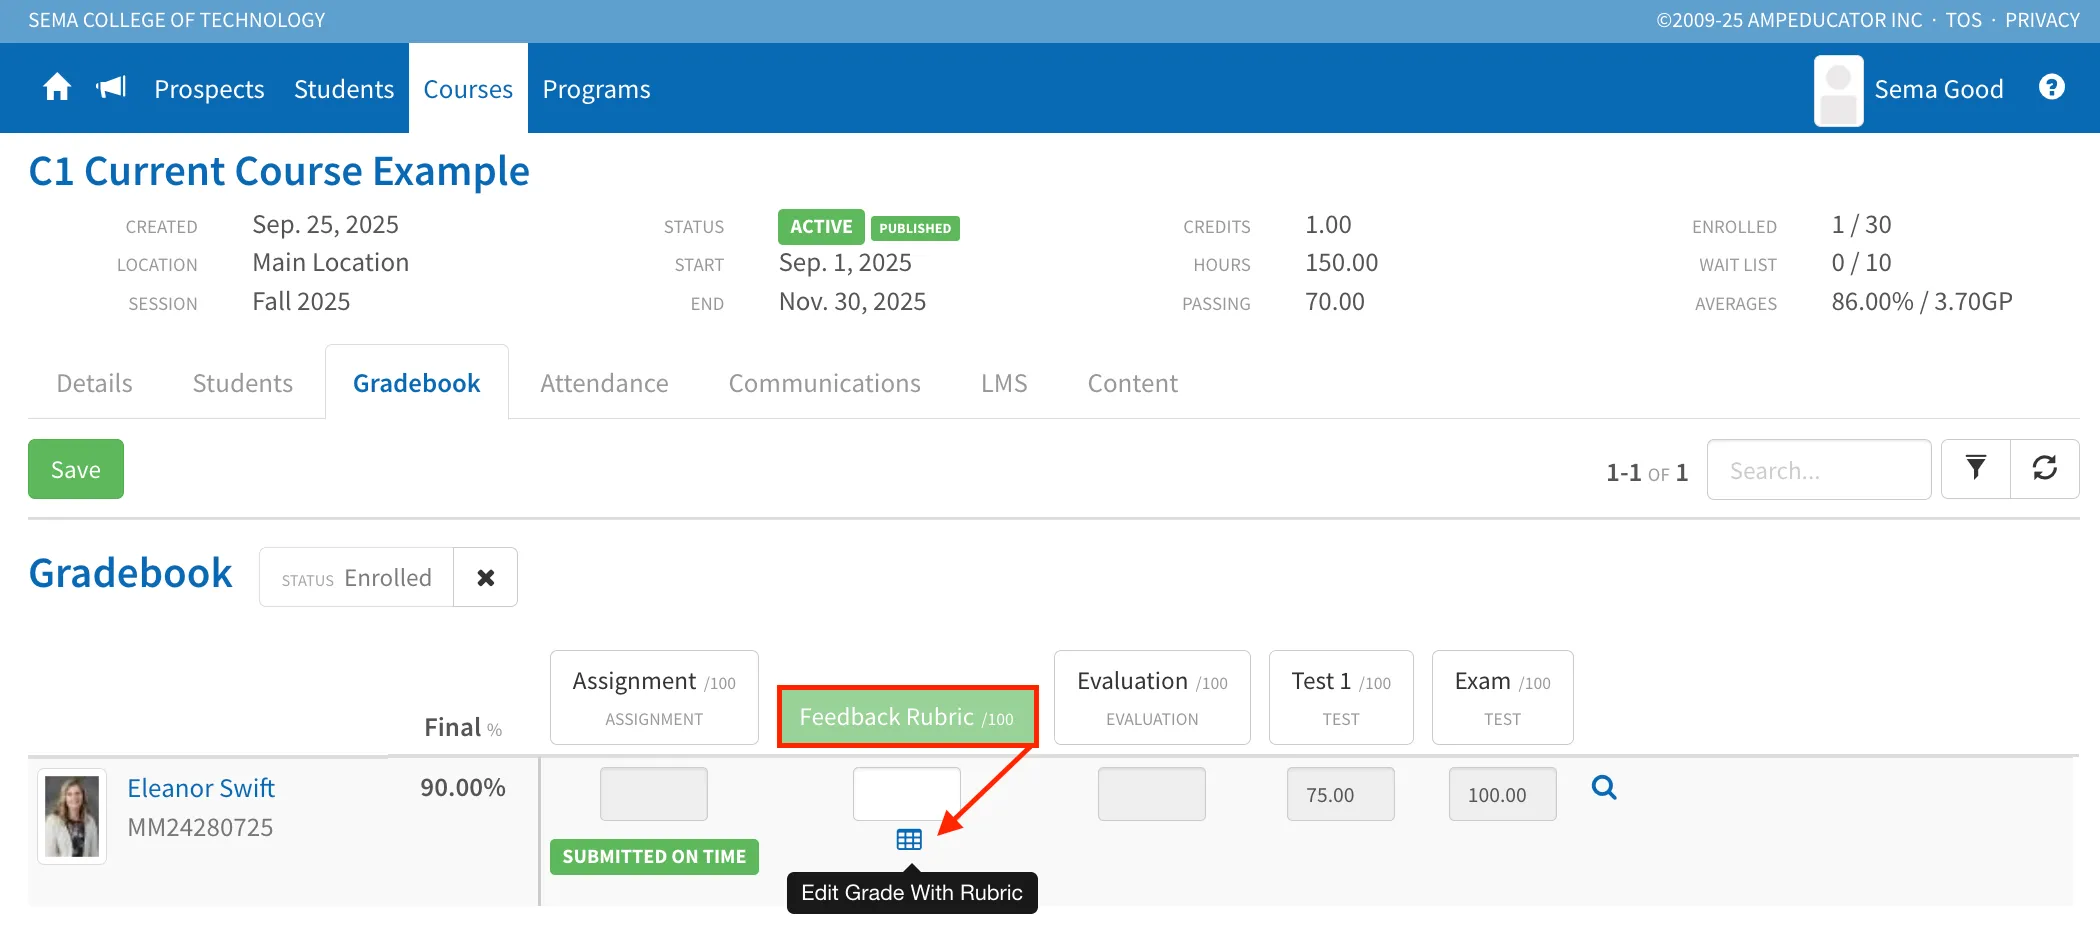
Task: Click the SUBMITTED ON TIME badge
Action: (654, 857)
